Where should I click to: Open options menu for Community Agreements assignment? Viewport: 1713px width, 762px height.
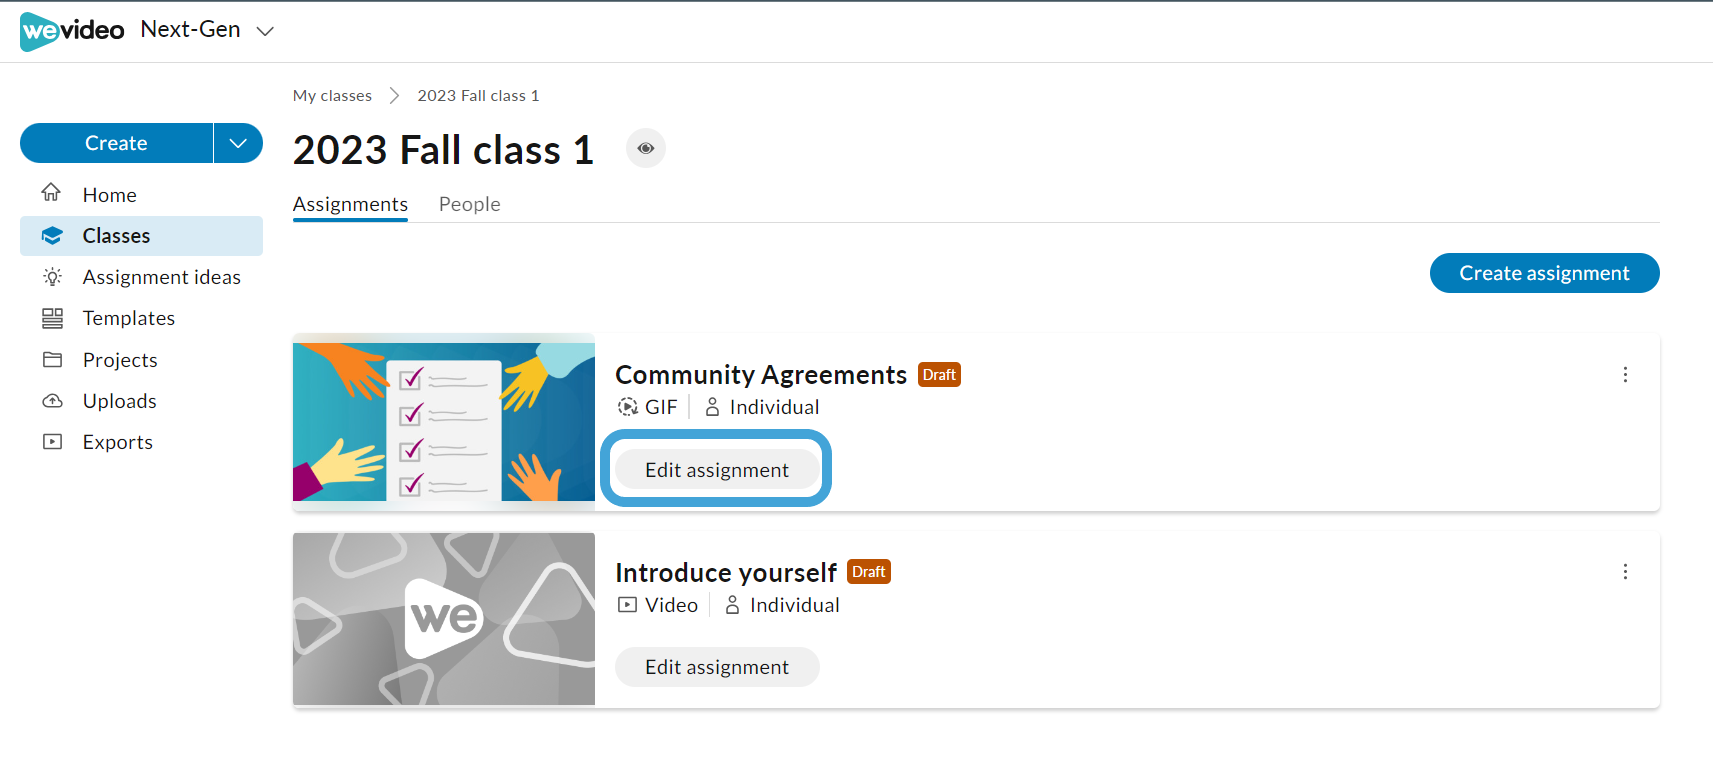point(1625,375)
